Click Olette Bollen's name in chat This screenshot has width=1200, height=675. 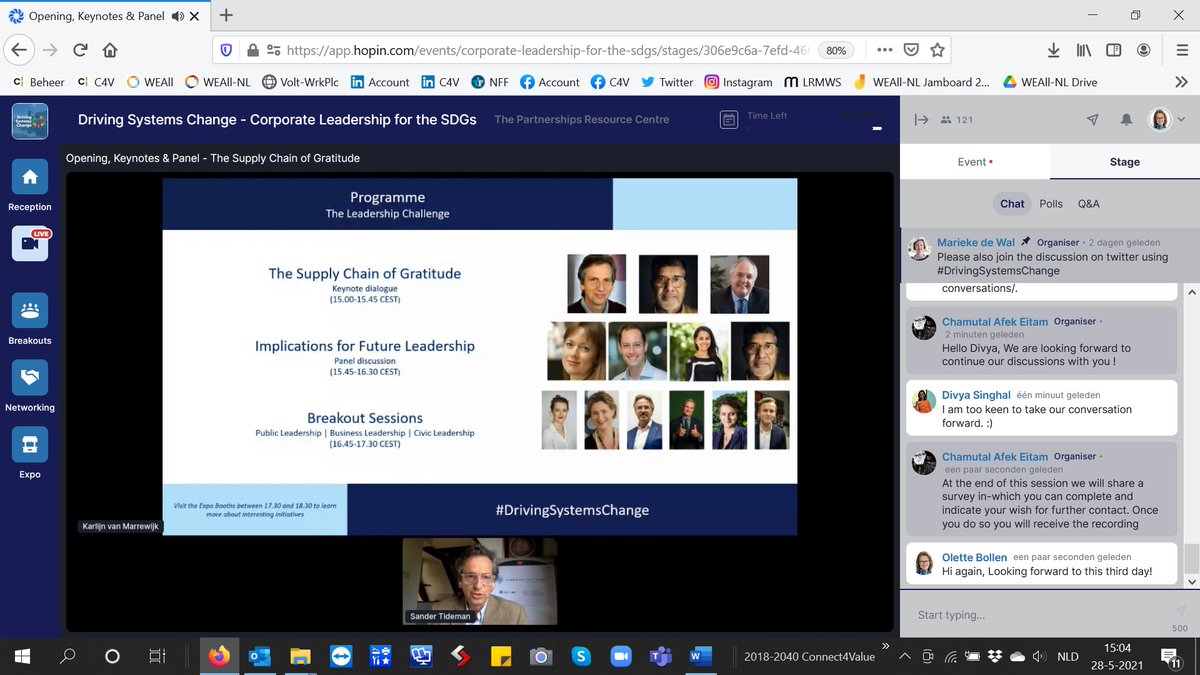pos(974,557)
